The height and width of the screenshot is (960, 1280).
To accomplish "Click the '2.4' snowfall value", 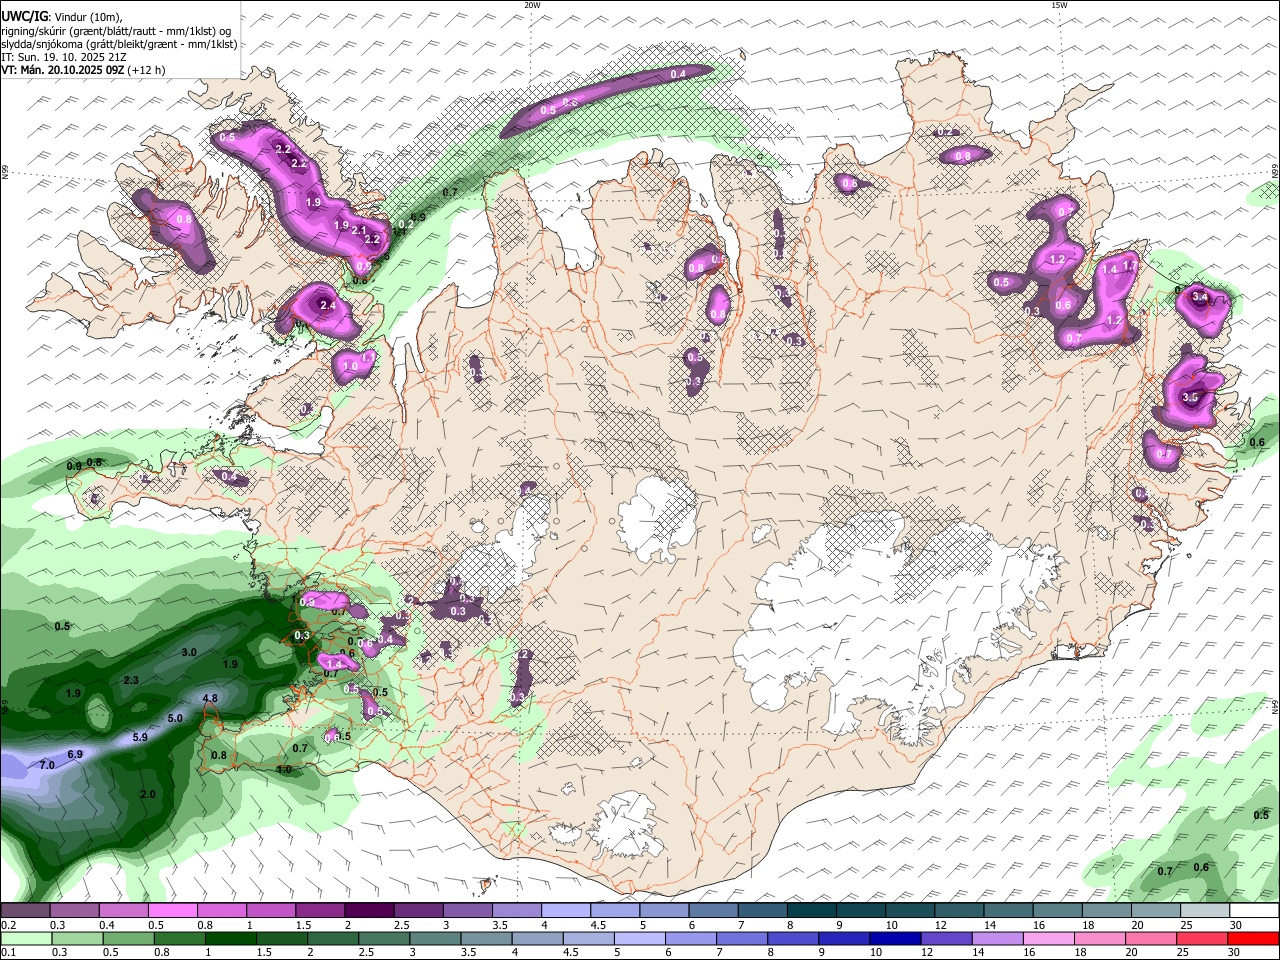I will pyautogui.click(x=326, y=306).
